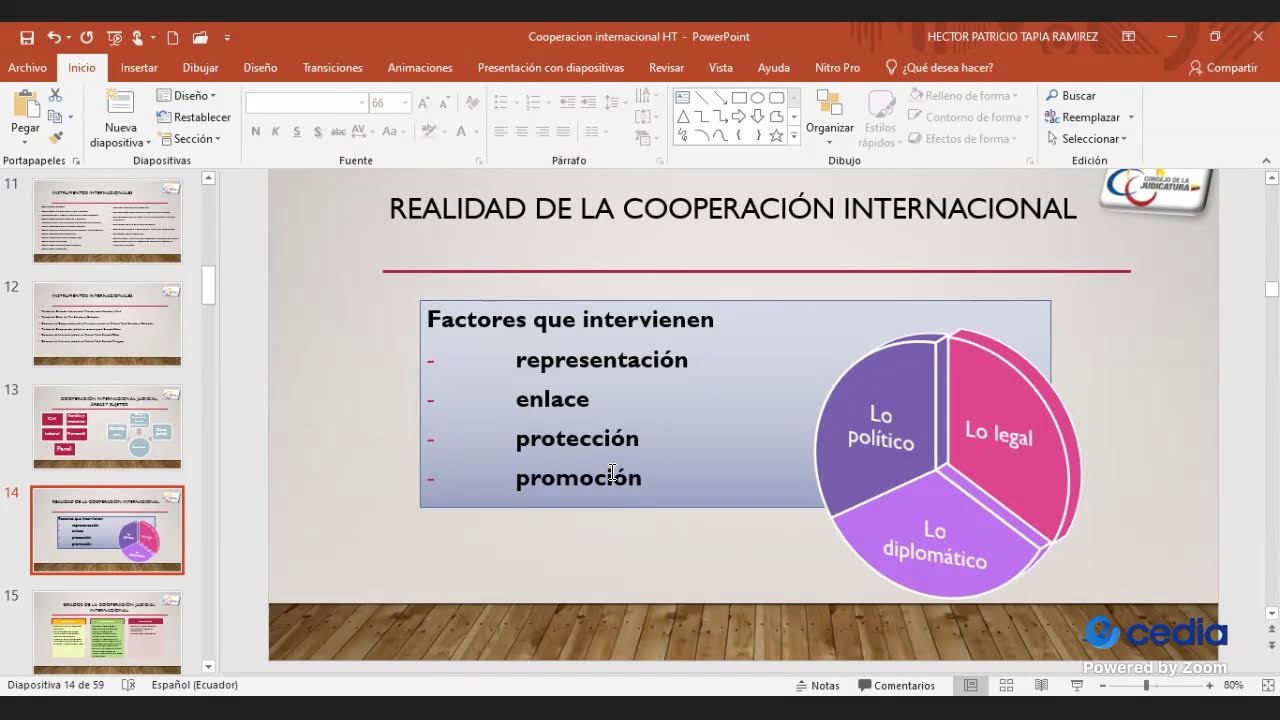The image size is (1280, 720).
Task: Click Restablecer to reset slide
Action: (x=194, y=117)
